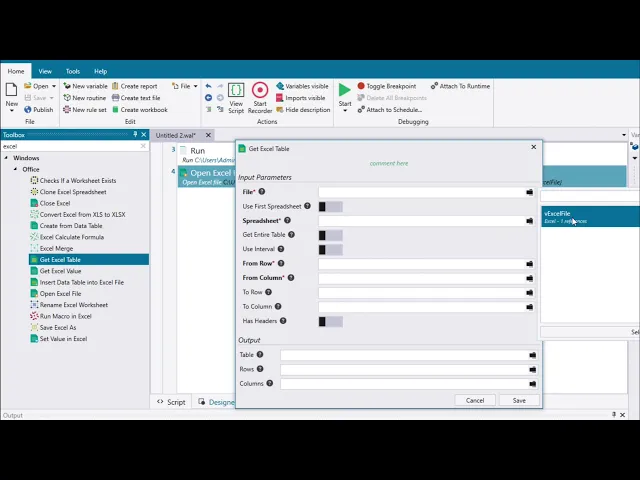
Task: Click the Spreadsheet input field
Action: [422, 221]
